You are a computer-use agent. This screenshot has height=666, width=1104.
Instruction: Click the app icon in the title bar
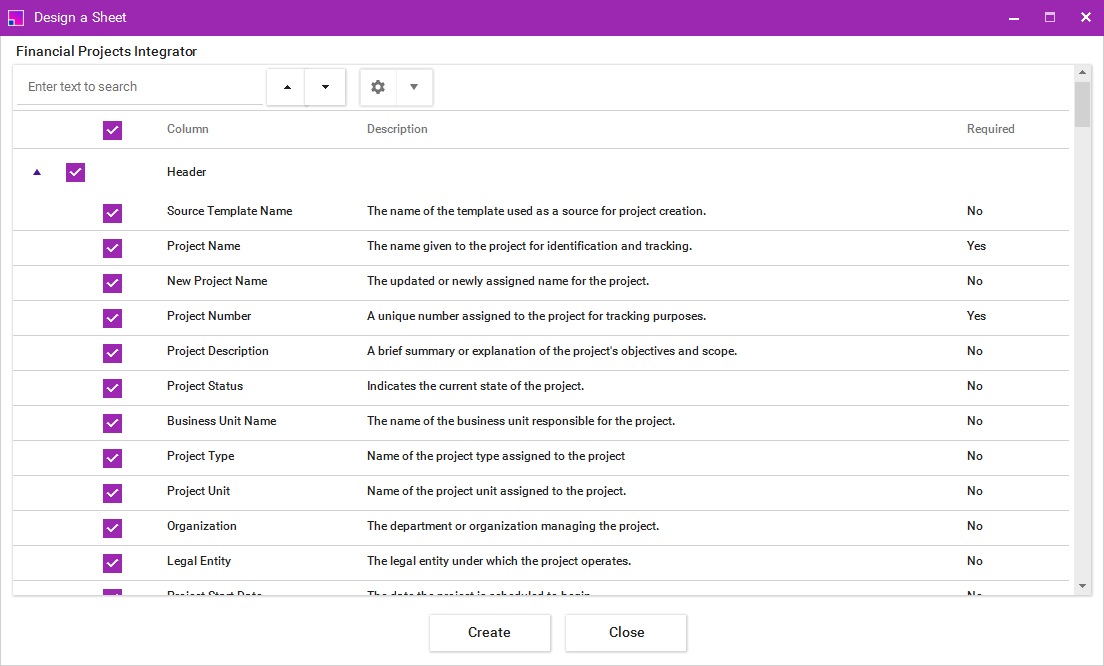tap(15, 18)
